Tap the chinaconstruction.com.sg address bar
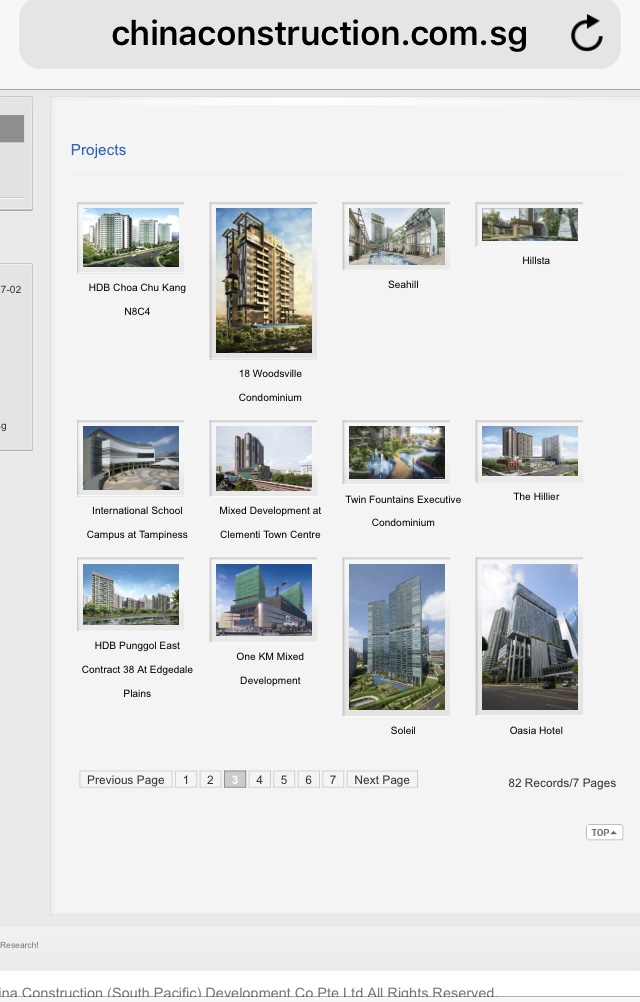This screenshot has width=640, height=1002. click(319, 35)
